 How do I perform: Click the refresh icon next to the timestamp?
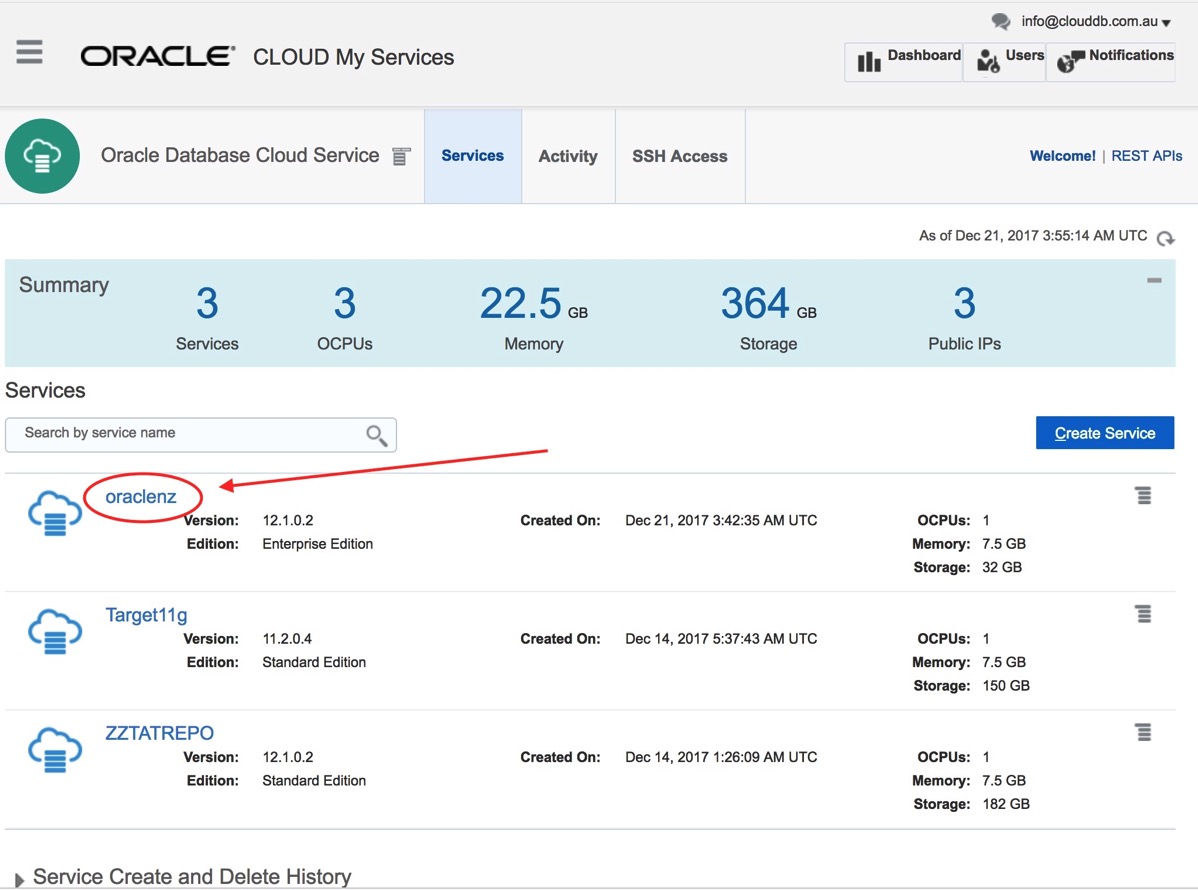click(x=1165, y=238)
